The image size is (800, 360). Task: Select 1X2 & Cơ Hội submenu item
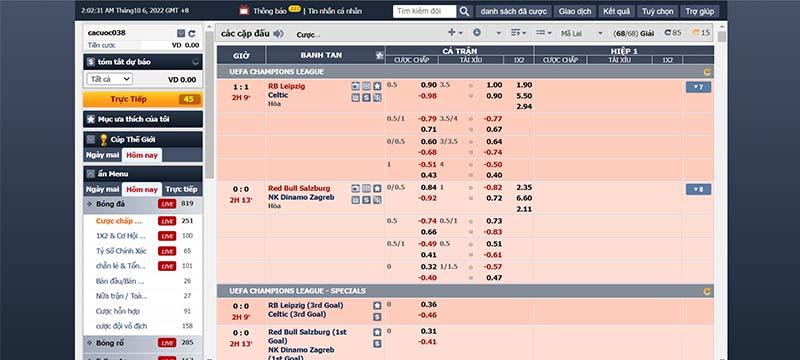[x=120, y=236]
